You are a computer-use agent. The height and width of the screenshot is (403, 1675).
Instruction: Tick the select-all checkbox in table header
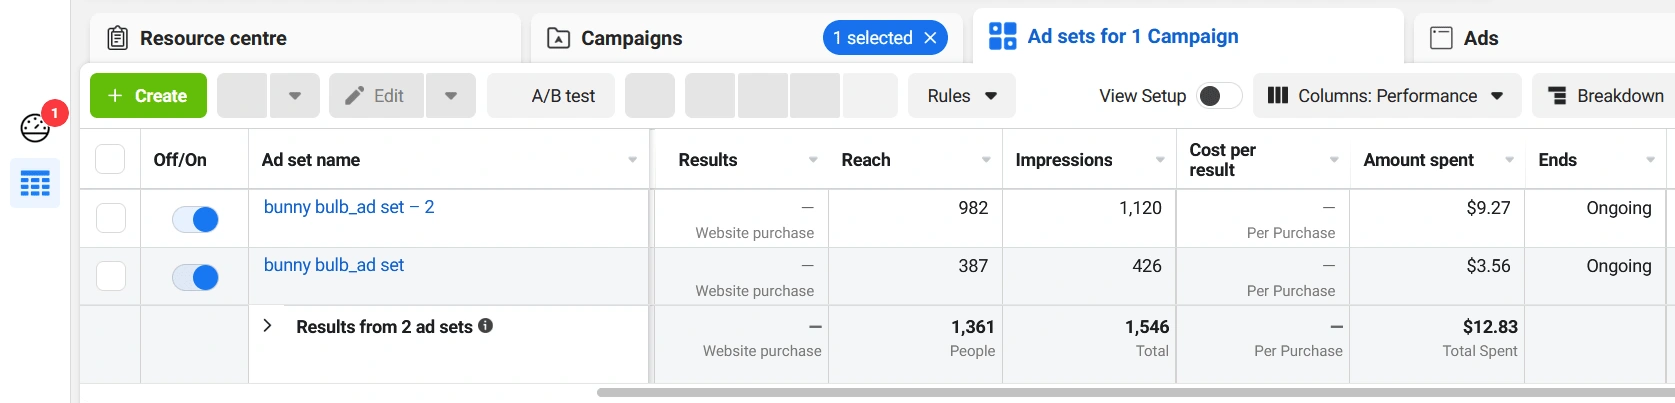pyautogui.click(x=110, y=159)
